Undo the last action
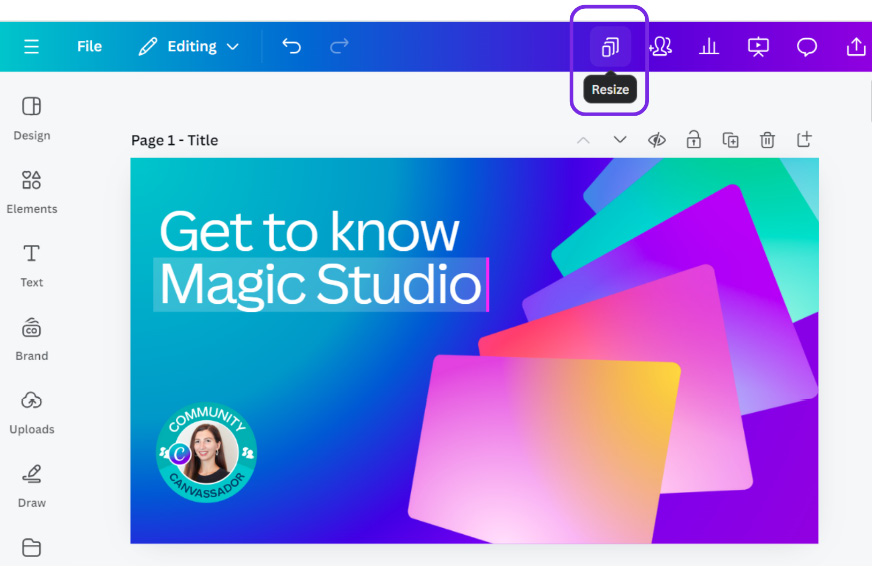This screenshot has height=568, width=872. coord(291,46)
